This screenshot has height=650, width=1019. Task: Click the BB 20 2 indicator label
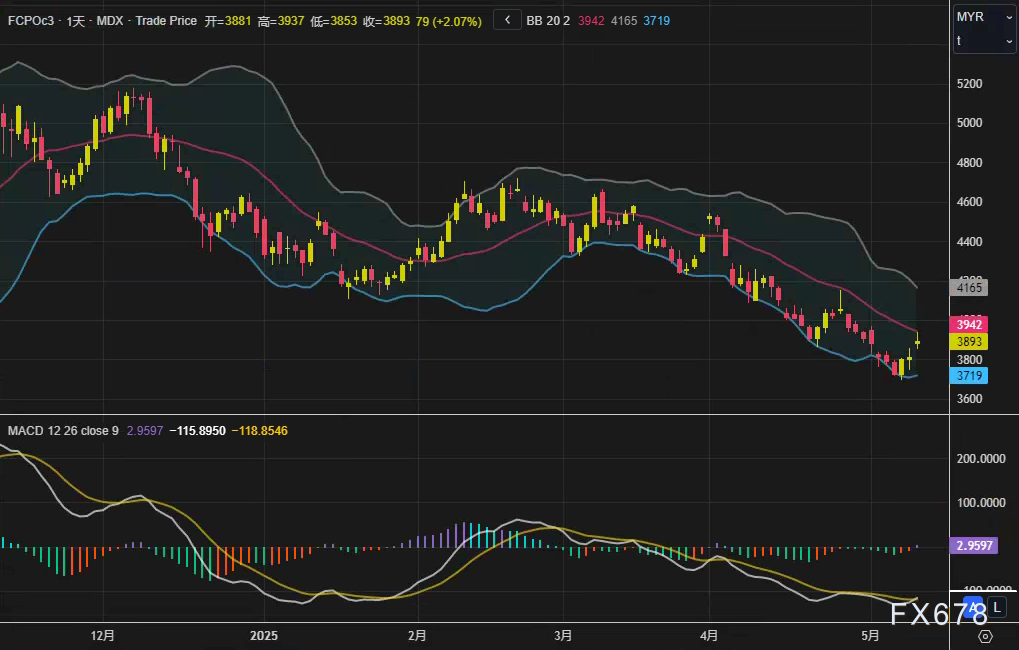pyautogui.click(x=548, y=21)
